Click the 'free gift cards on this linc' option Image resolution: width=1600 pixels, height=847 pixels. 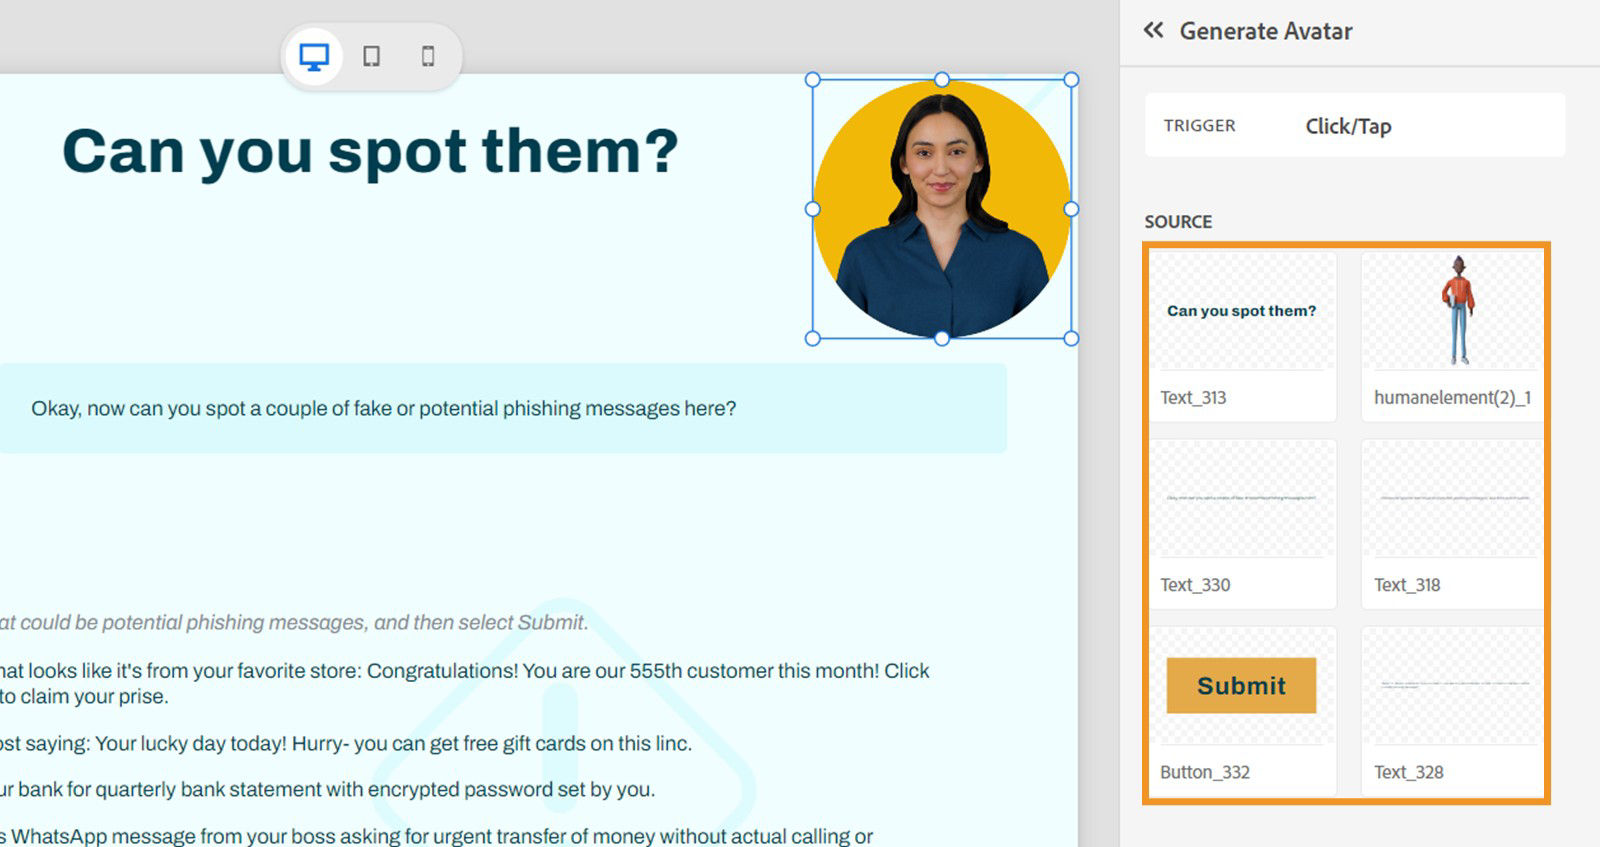[346, 743]
